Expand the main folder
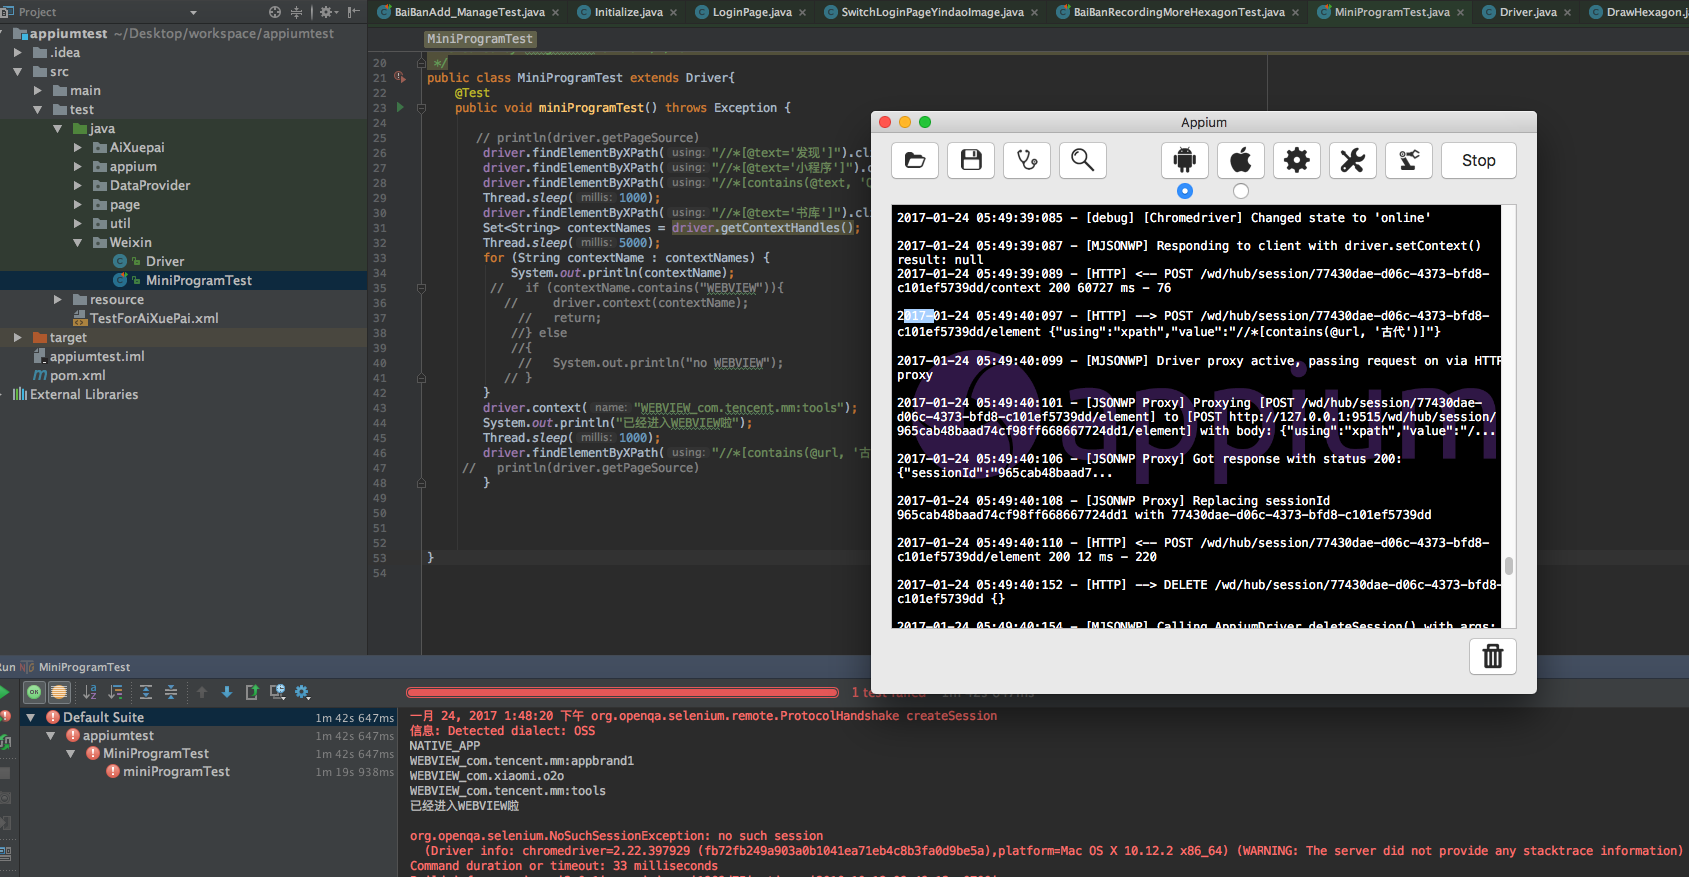 tap(38, 90)
